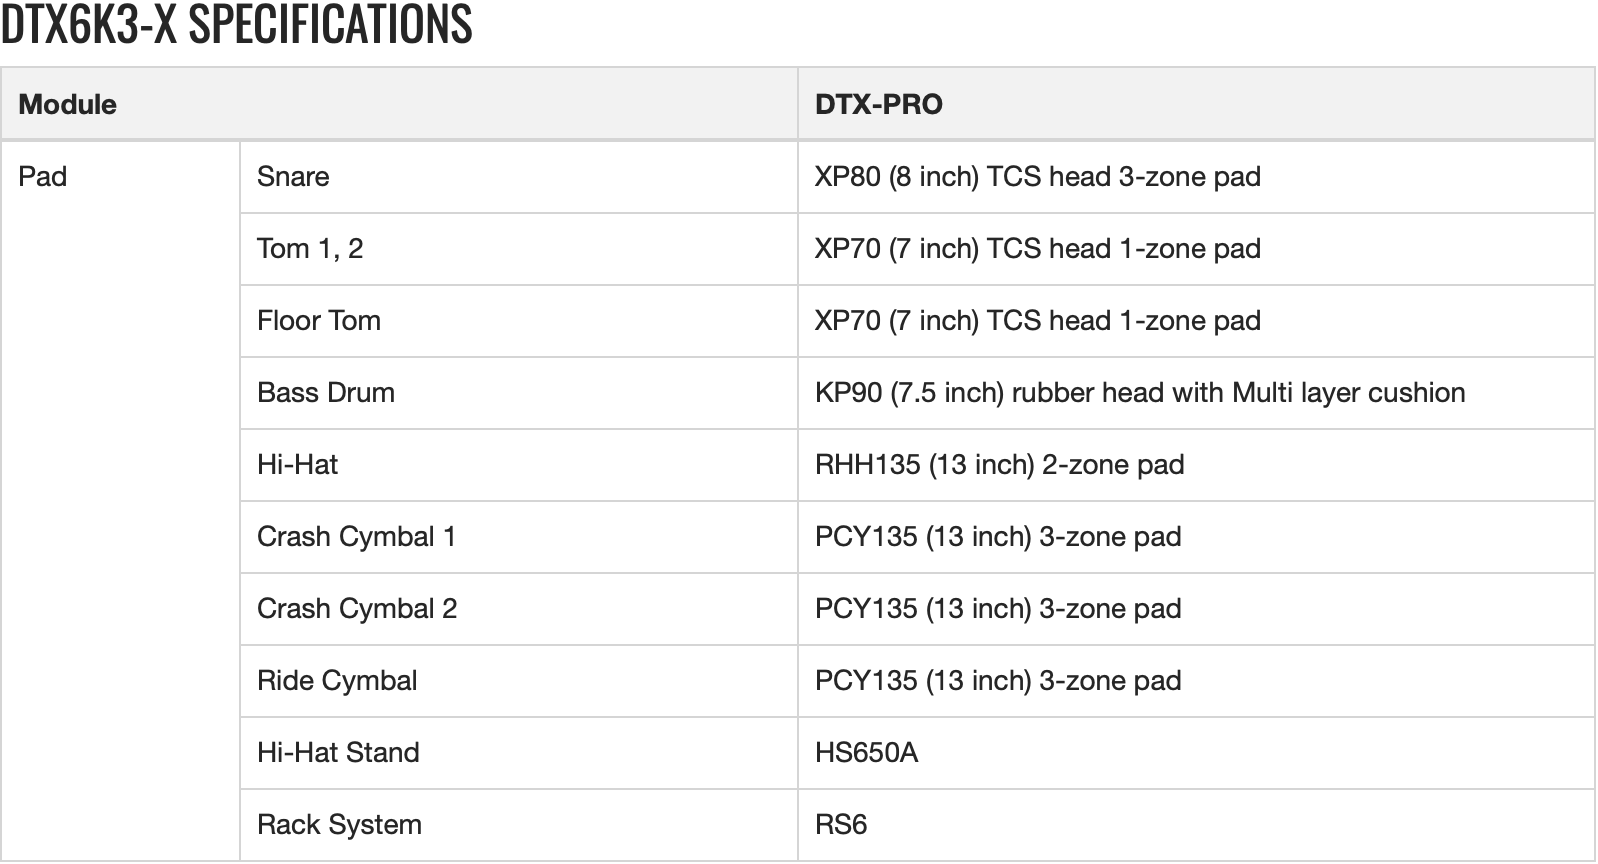This screenshot has height=864, width=1598.
Task: Click the Snare row label
Action: tap(293, 177)
